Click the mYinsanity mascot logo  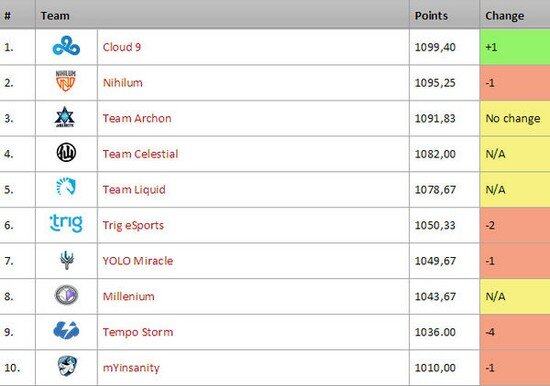(x=67, y=366)
